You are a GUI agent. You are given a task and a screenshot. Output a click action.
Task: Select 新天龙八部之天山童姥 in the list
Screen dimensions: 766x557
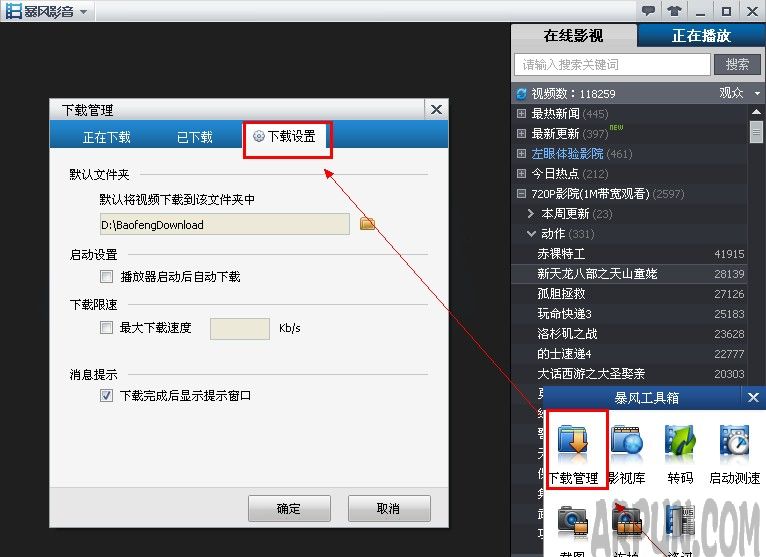[x=629, y=274]
